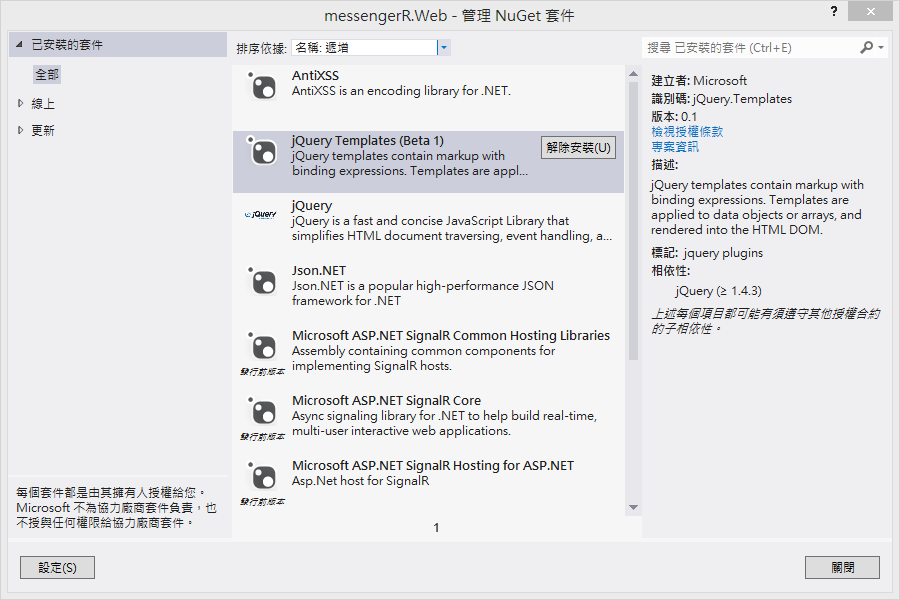Image resolution: width=900 pixels, height=600 pixels.
Task: Expand the 更新 tree node
Action: coord(20,130)
